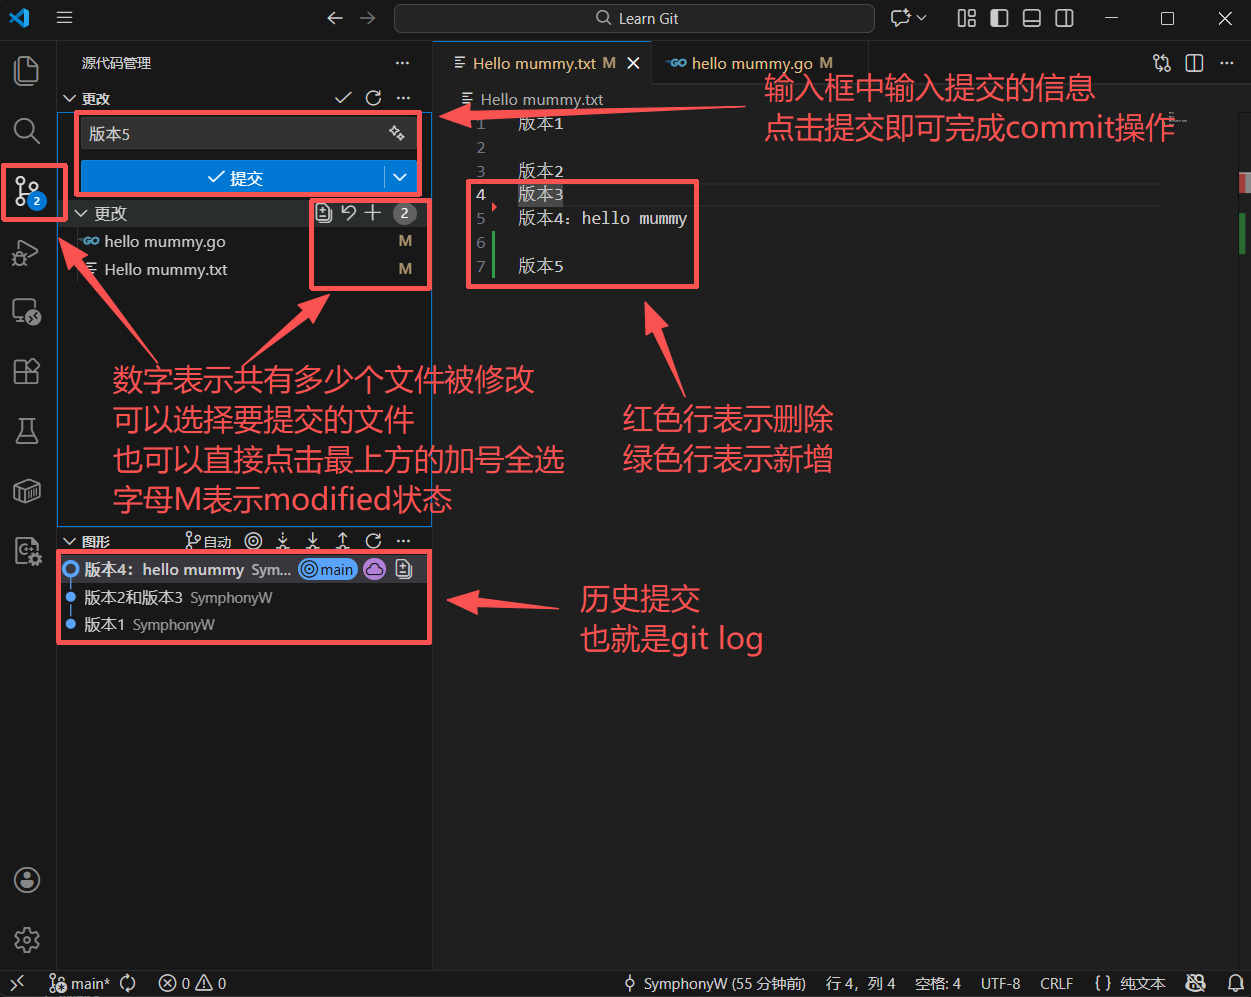This screenshot has width=1251, height=997.
Task: Collapse the 图形 graph section
Action: click(x=70, y=541)
